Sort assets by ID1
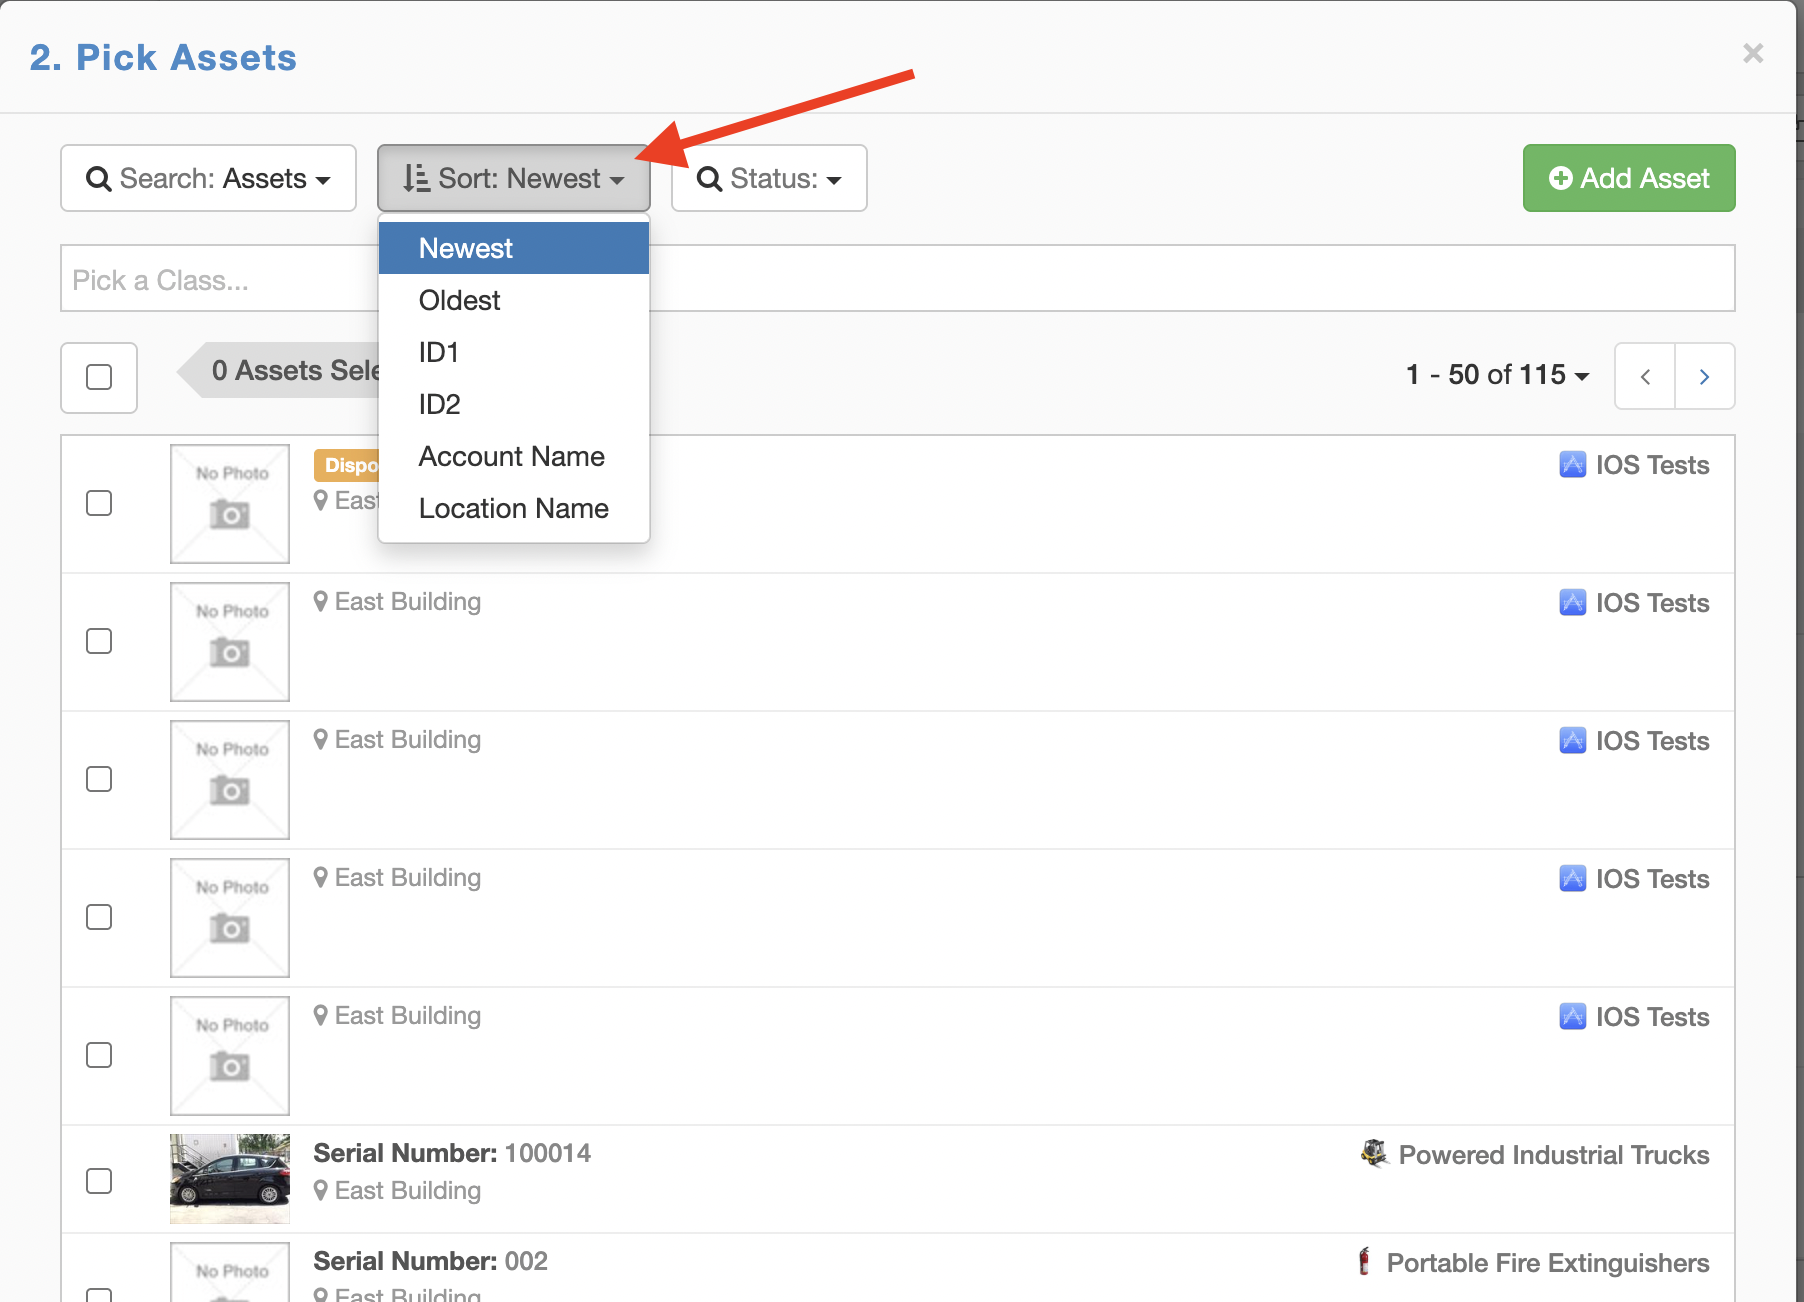The image size is (1804, 1302). (514, 352)
